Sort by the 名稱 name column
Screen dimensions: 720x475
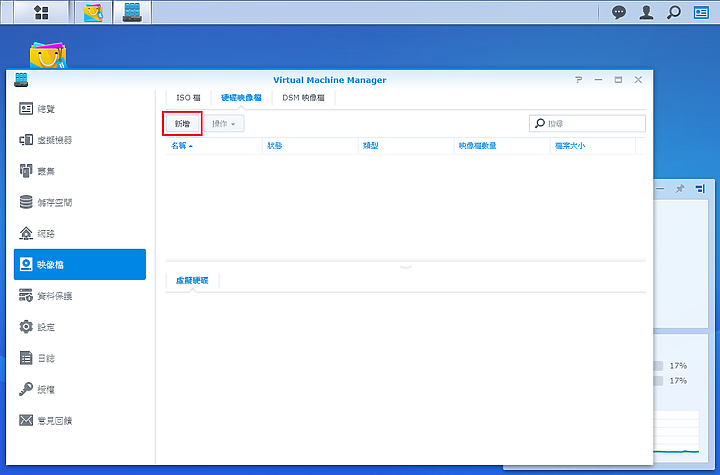click(214, 146)
